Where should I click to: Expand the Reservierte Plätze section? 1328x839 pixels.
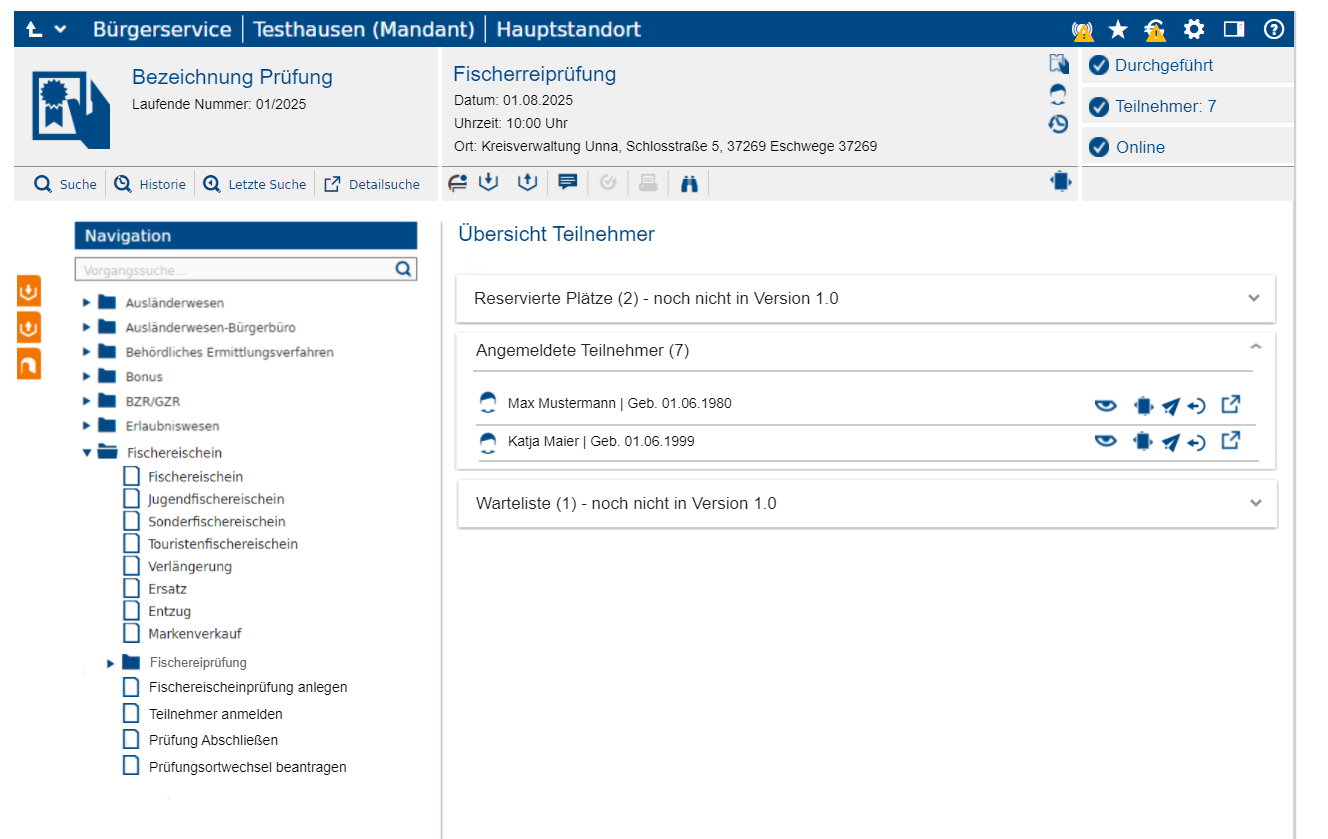coord(1255,298)
